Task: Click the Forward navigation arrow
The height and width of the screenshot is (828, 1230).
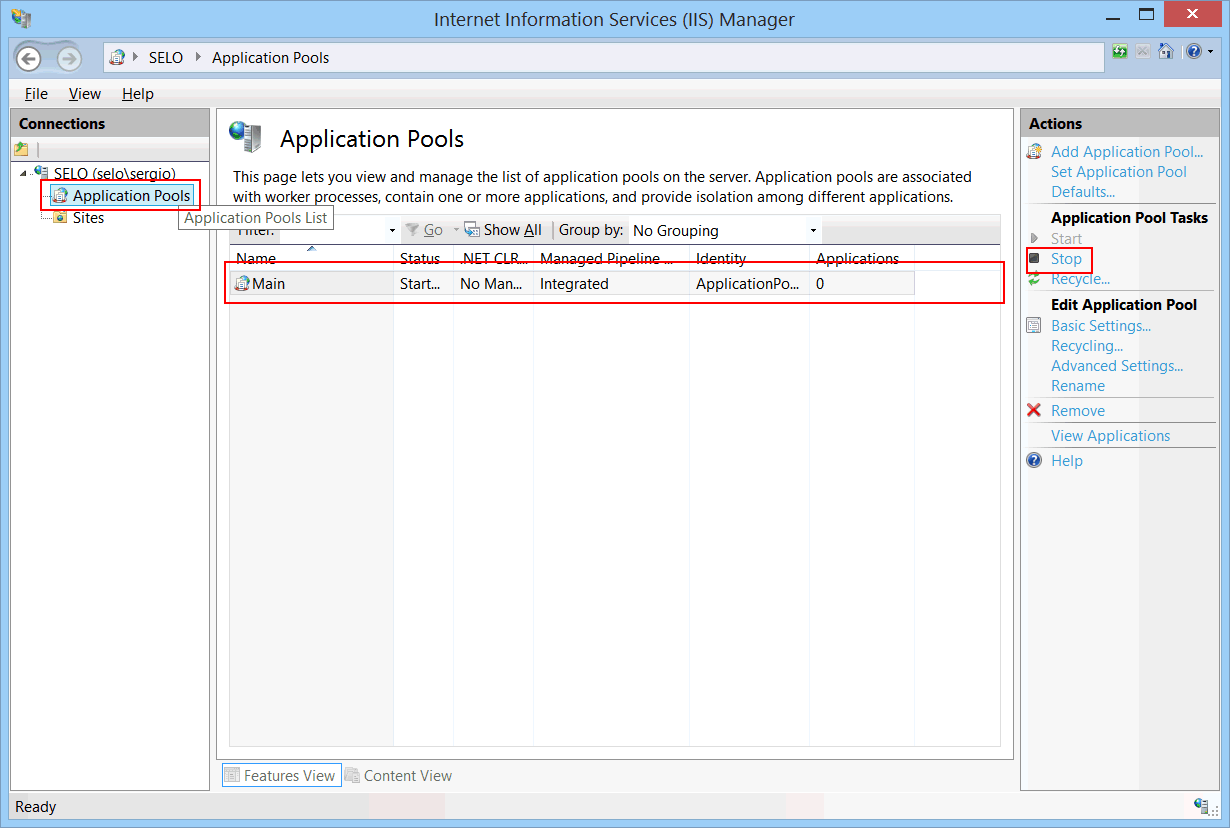Action: pos(68,58)
